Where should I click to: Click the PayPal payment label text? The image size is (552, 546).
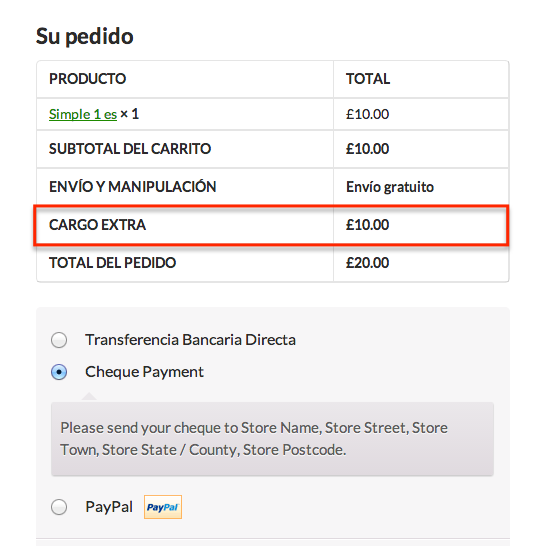[x=109, y=507]
